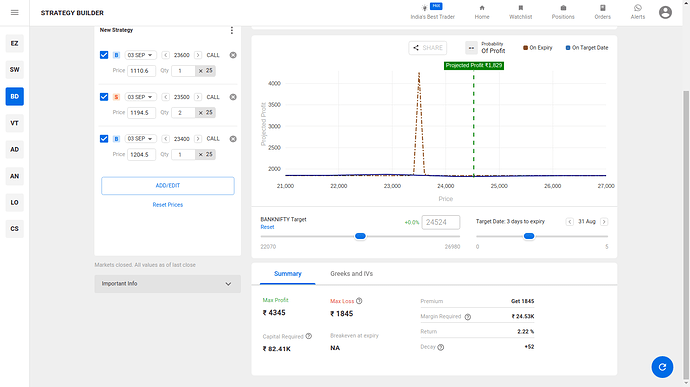Click the blue refresh button
This screenshot has width=690, height=387.
pyautogui.click(x=662, y=367)
